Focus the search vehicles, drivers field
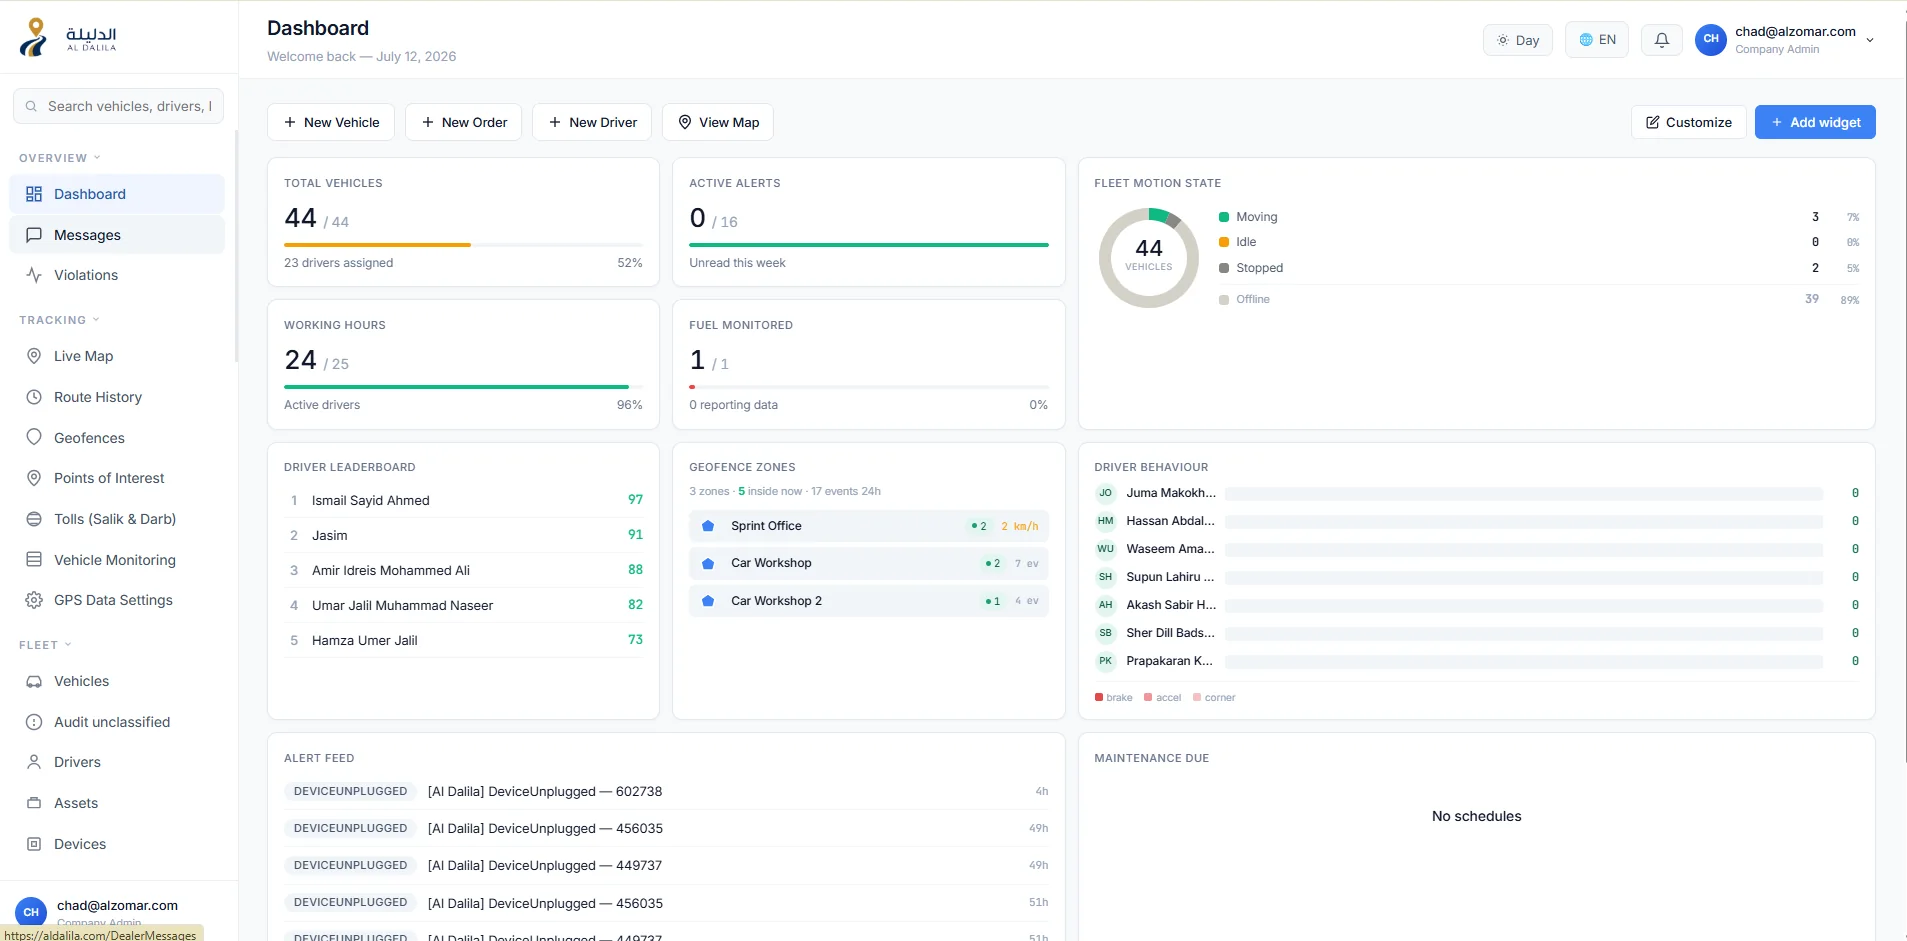This screenshot has height=941, width=1907. (x=118, y=106)
